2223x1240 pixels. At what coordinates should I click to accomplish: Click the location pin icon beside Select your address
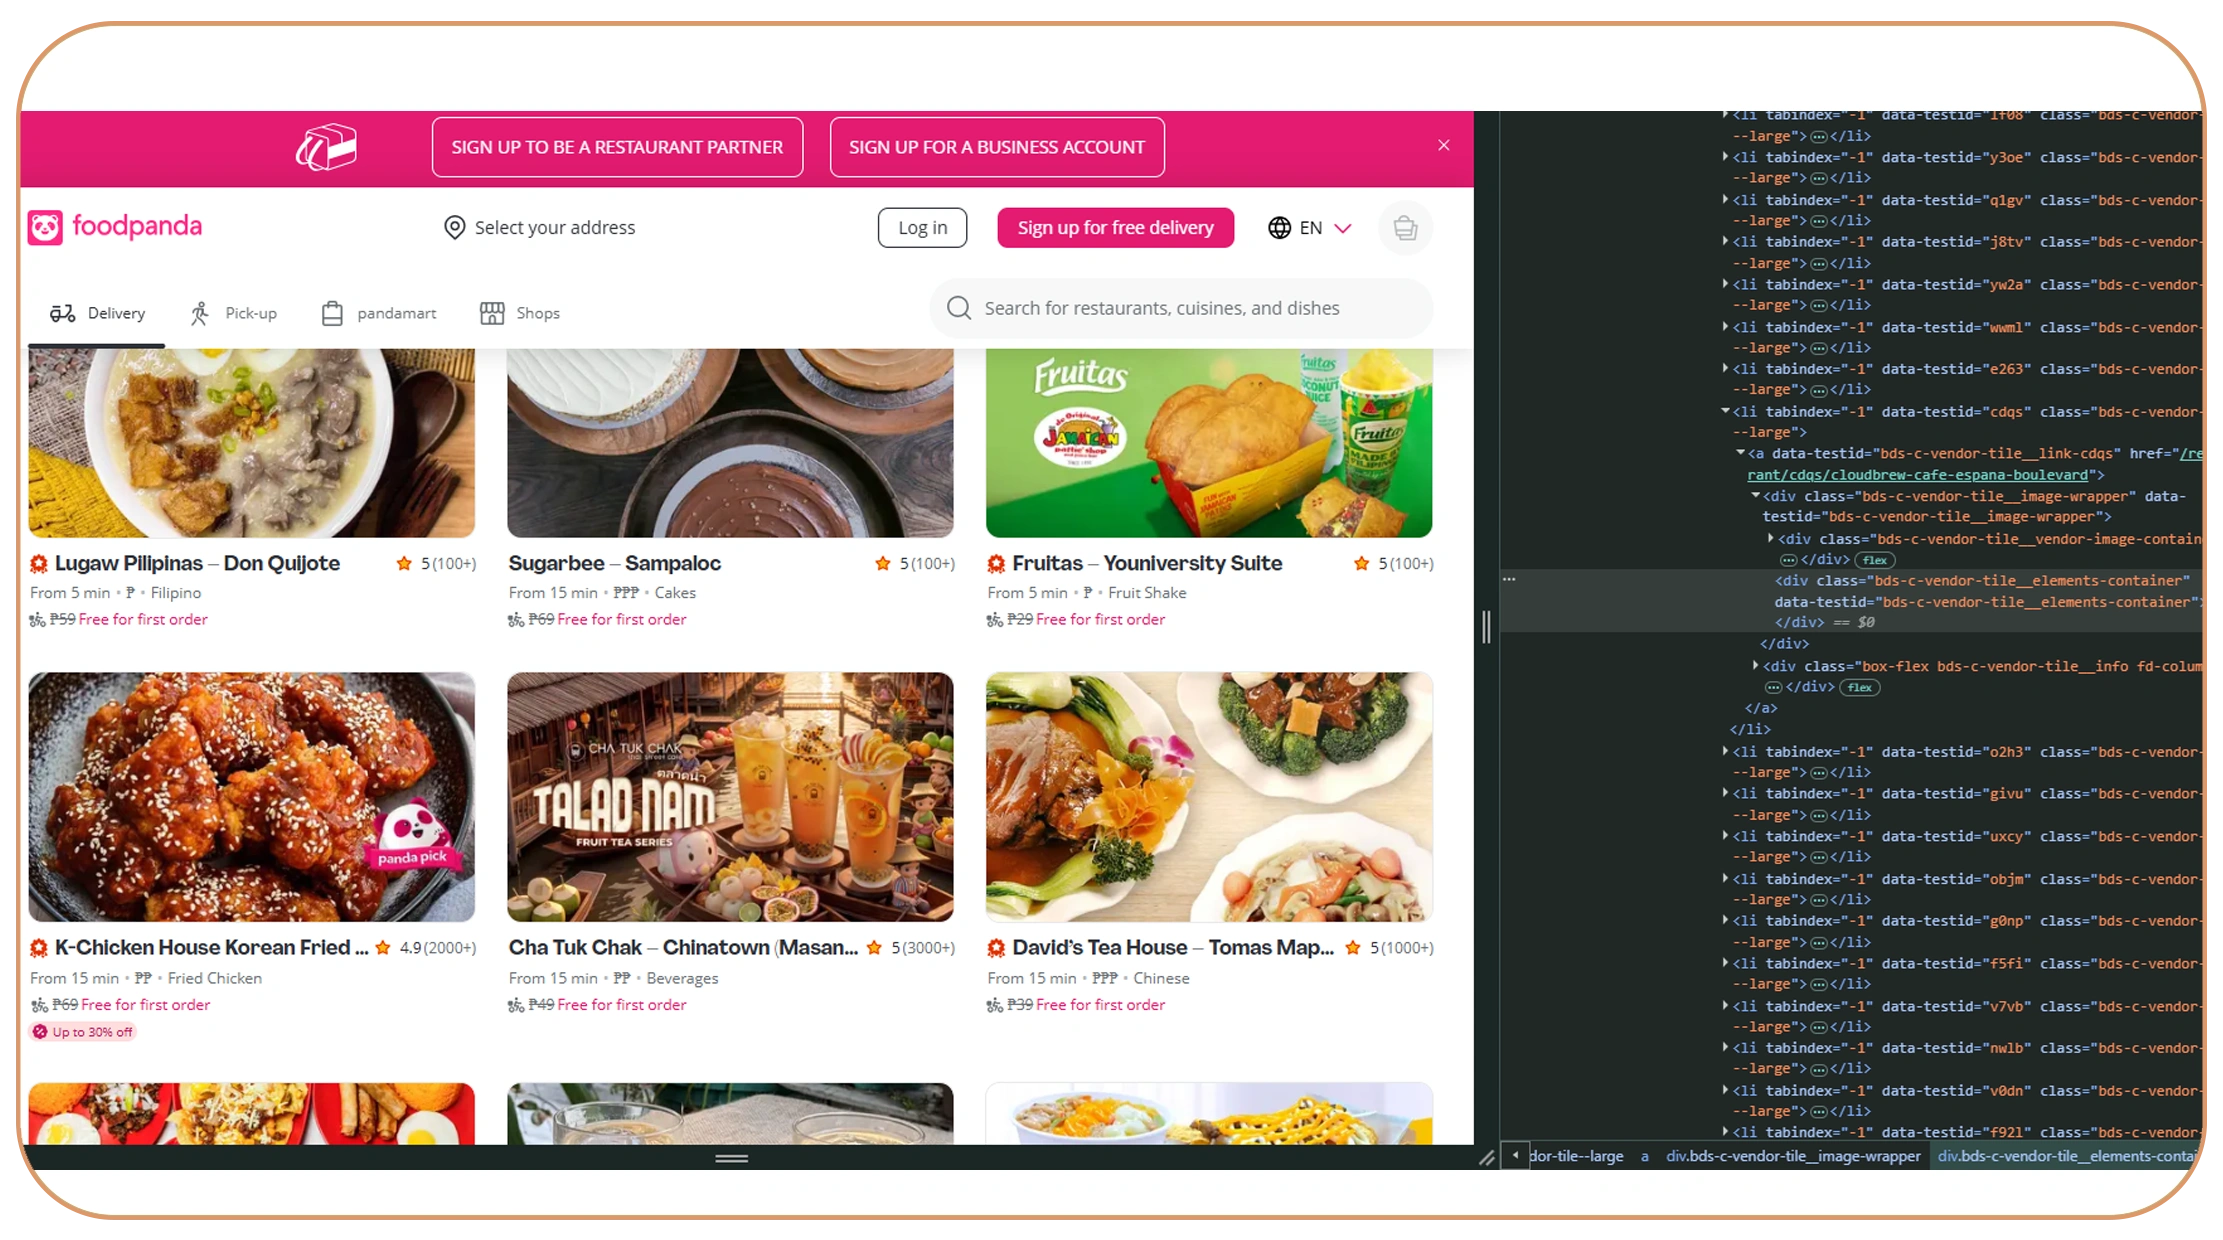[454, 228]
